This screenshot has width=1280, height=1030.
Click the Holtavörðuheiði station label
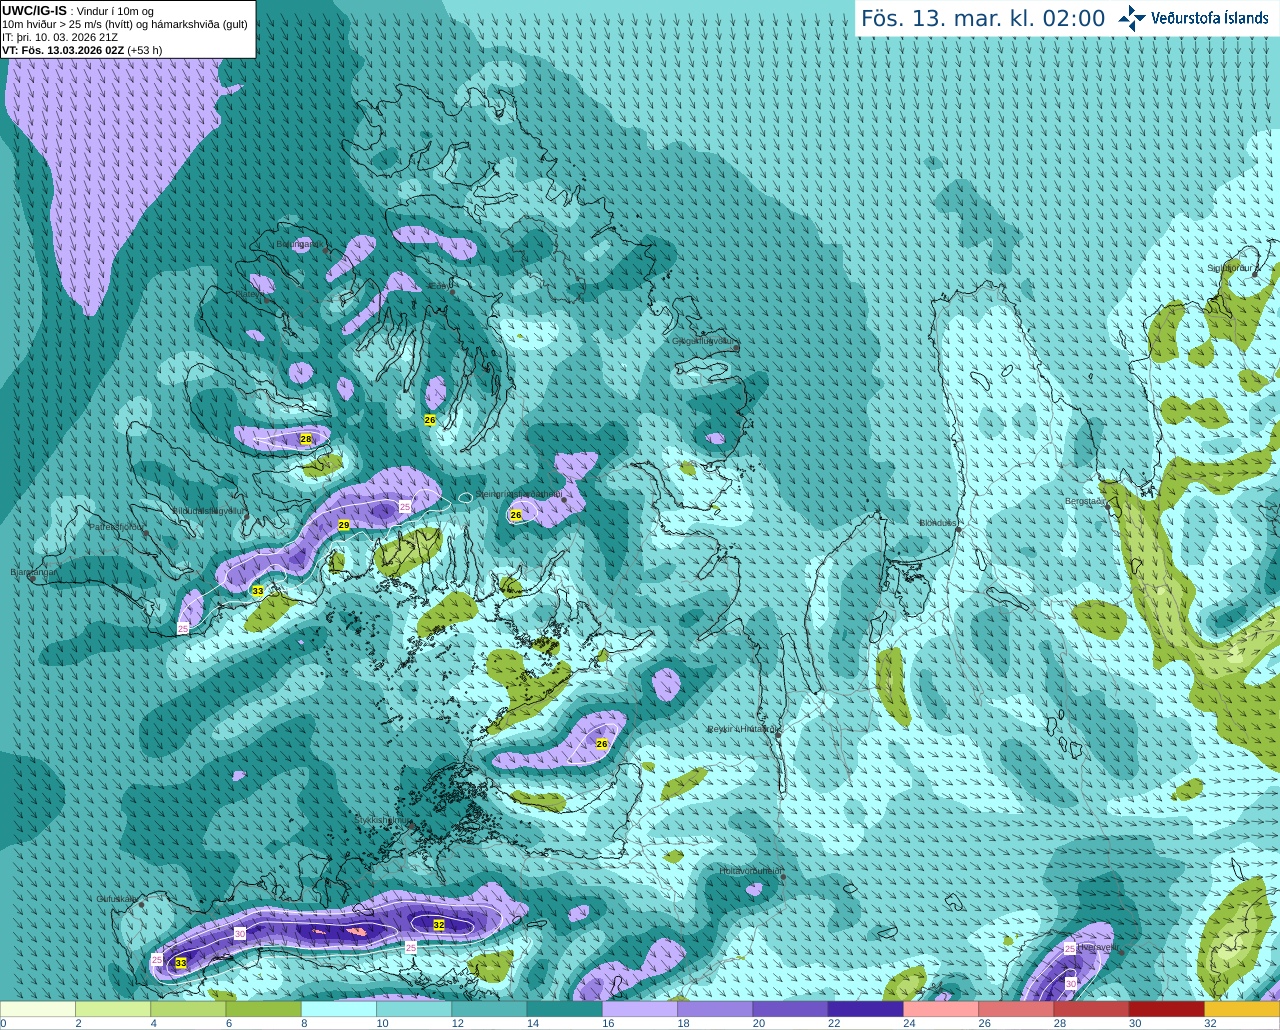point(751,871)
